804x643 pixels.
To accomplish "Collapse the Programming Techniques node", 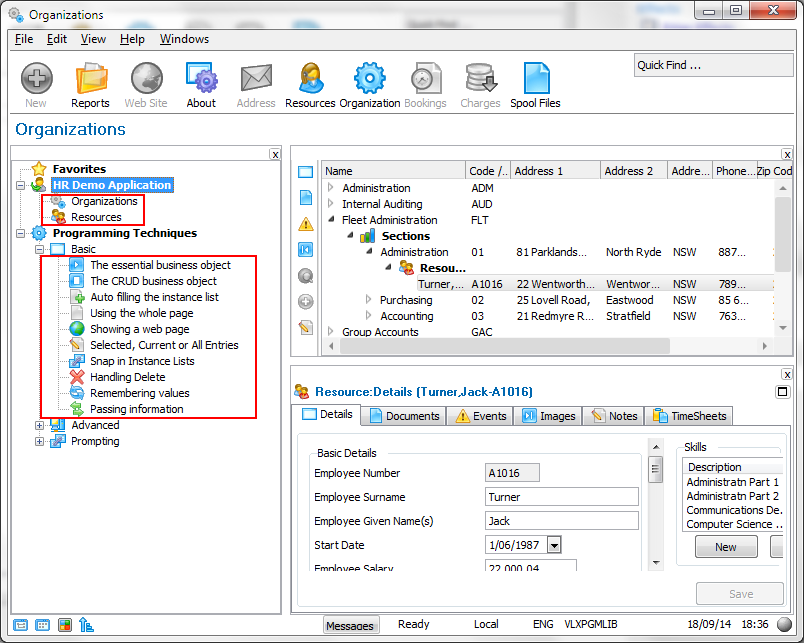I will pos(21,233).
